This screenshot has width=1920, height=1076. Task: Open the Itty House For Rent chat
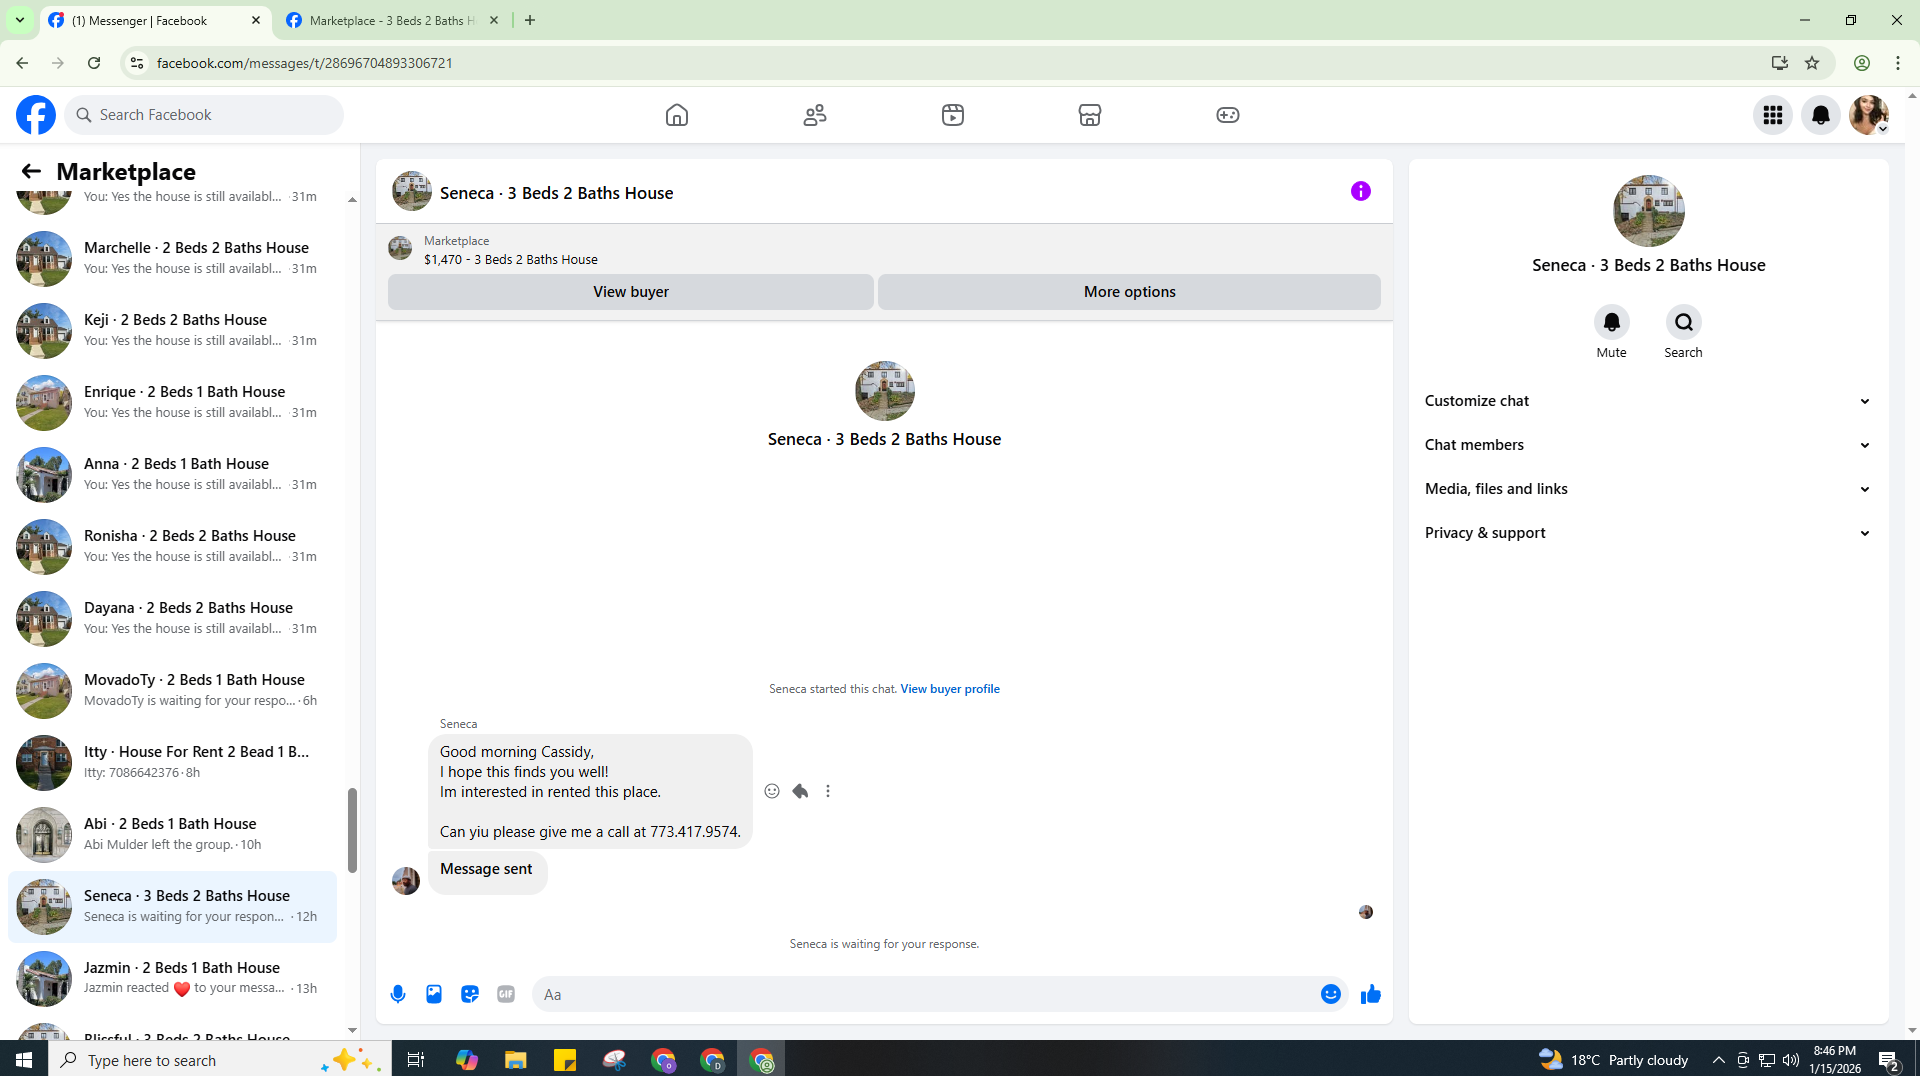[172, 762]
